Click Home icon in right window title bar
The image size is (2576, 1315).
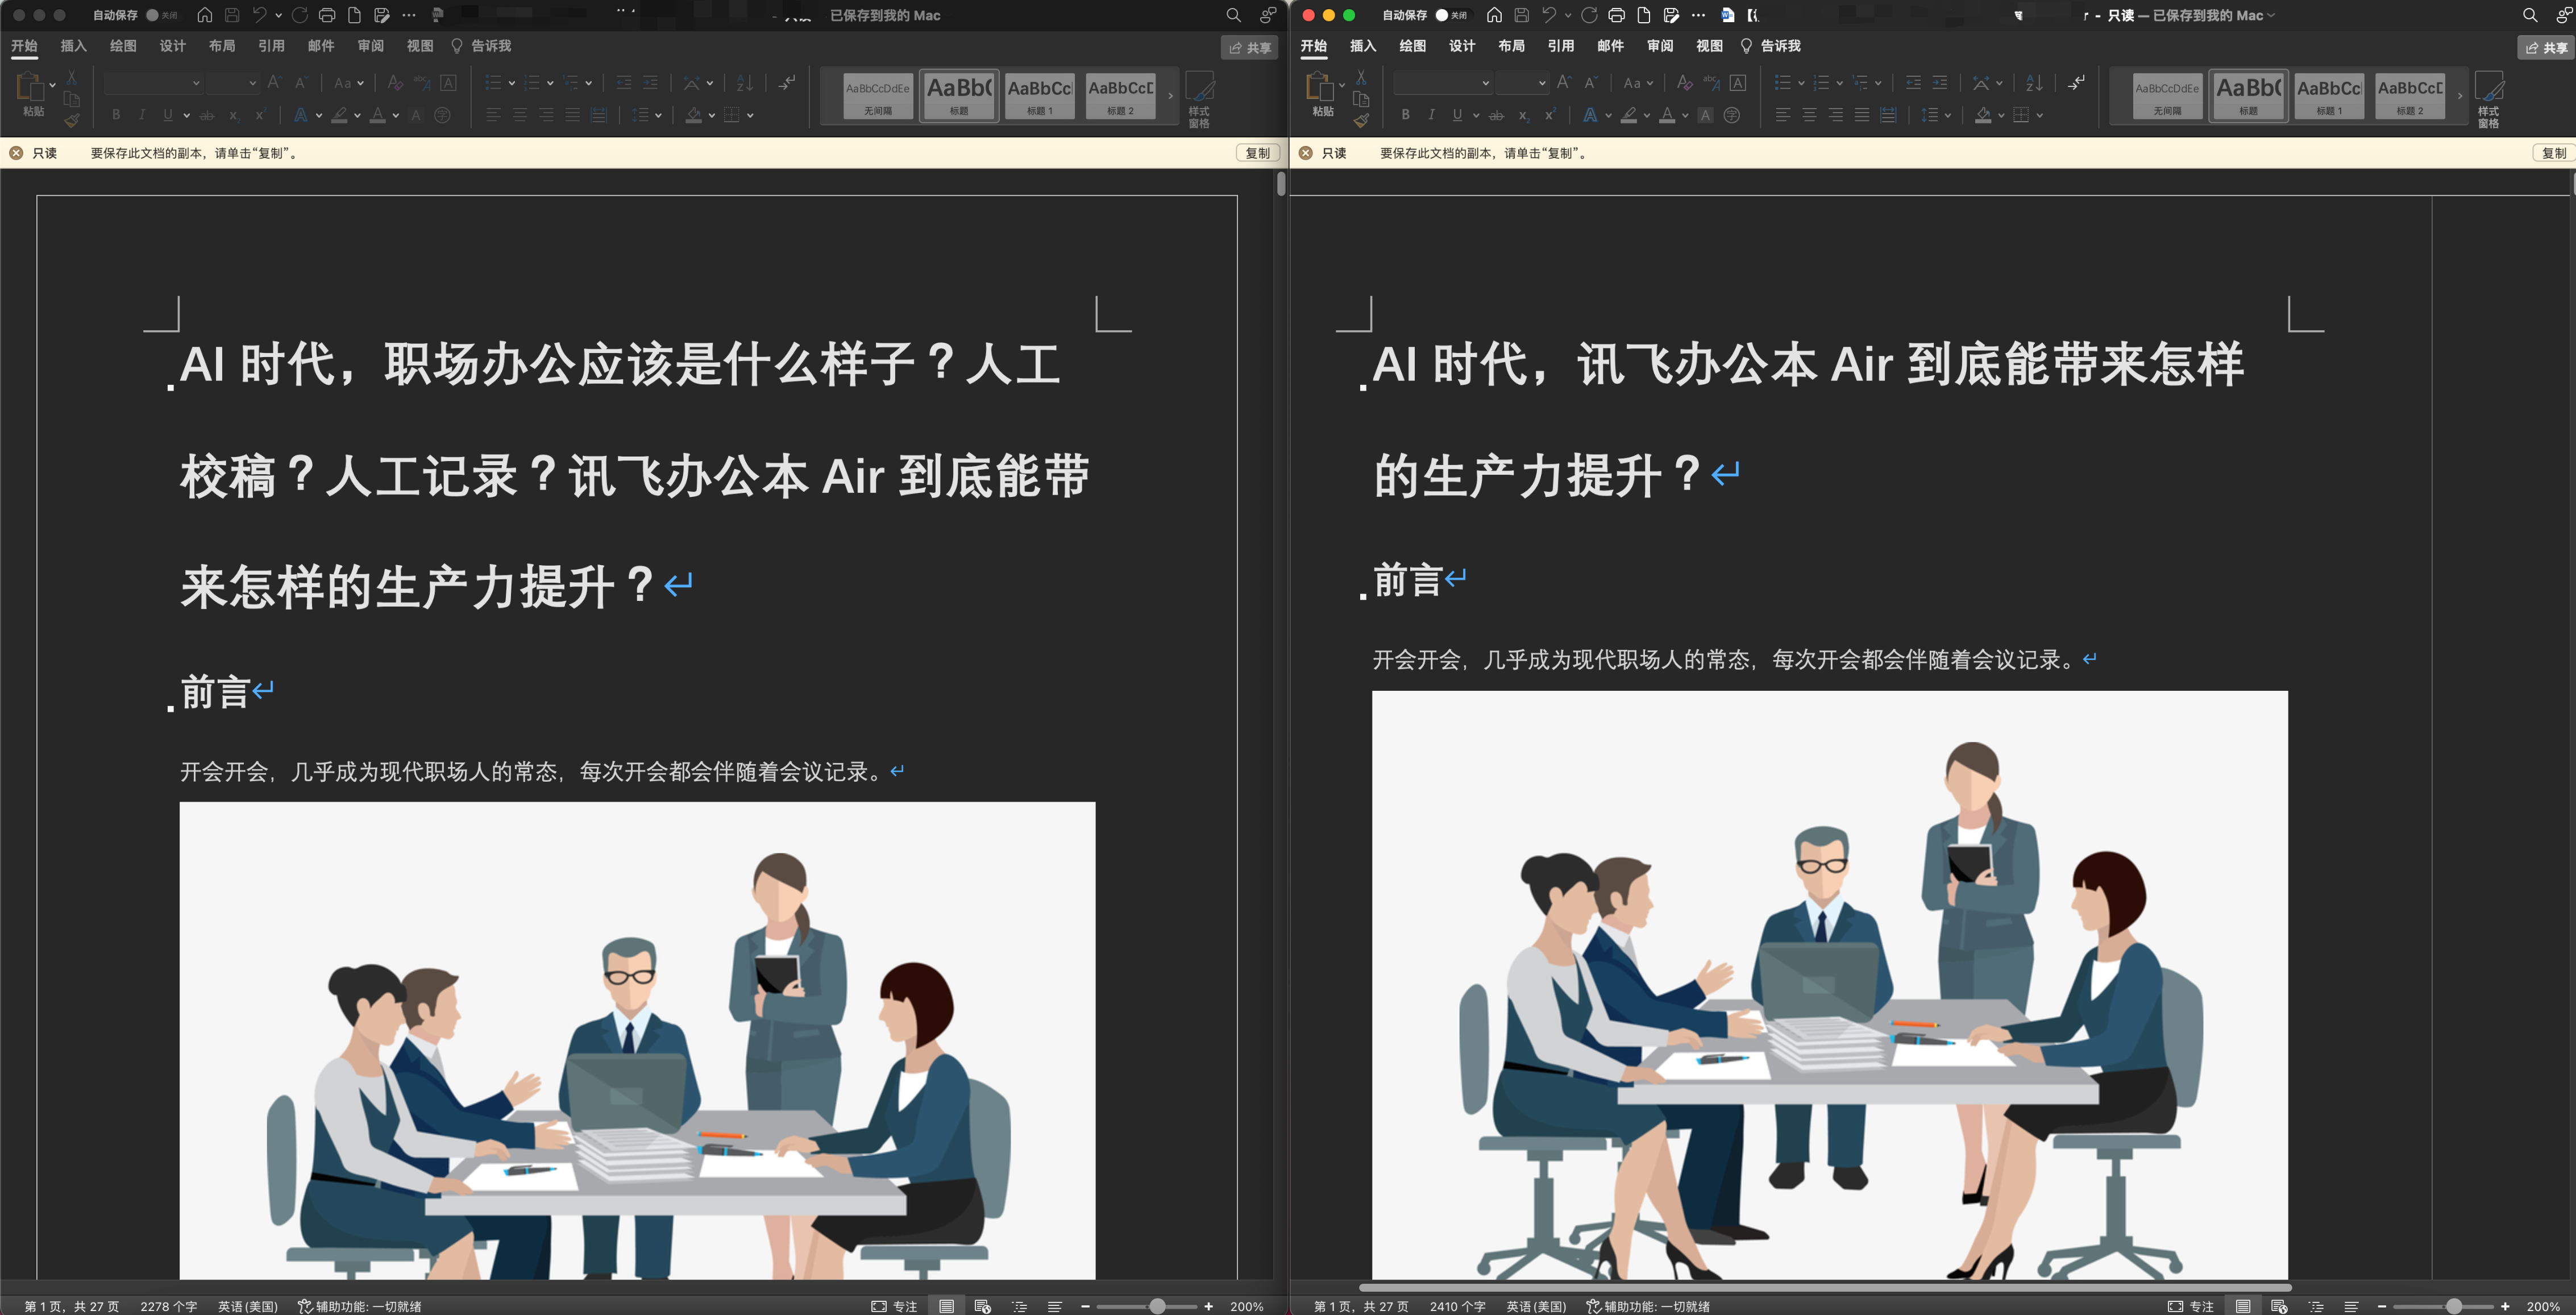coord(1494,15)
